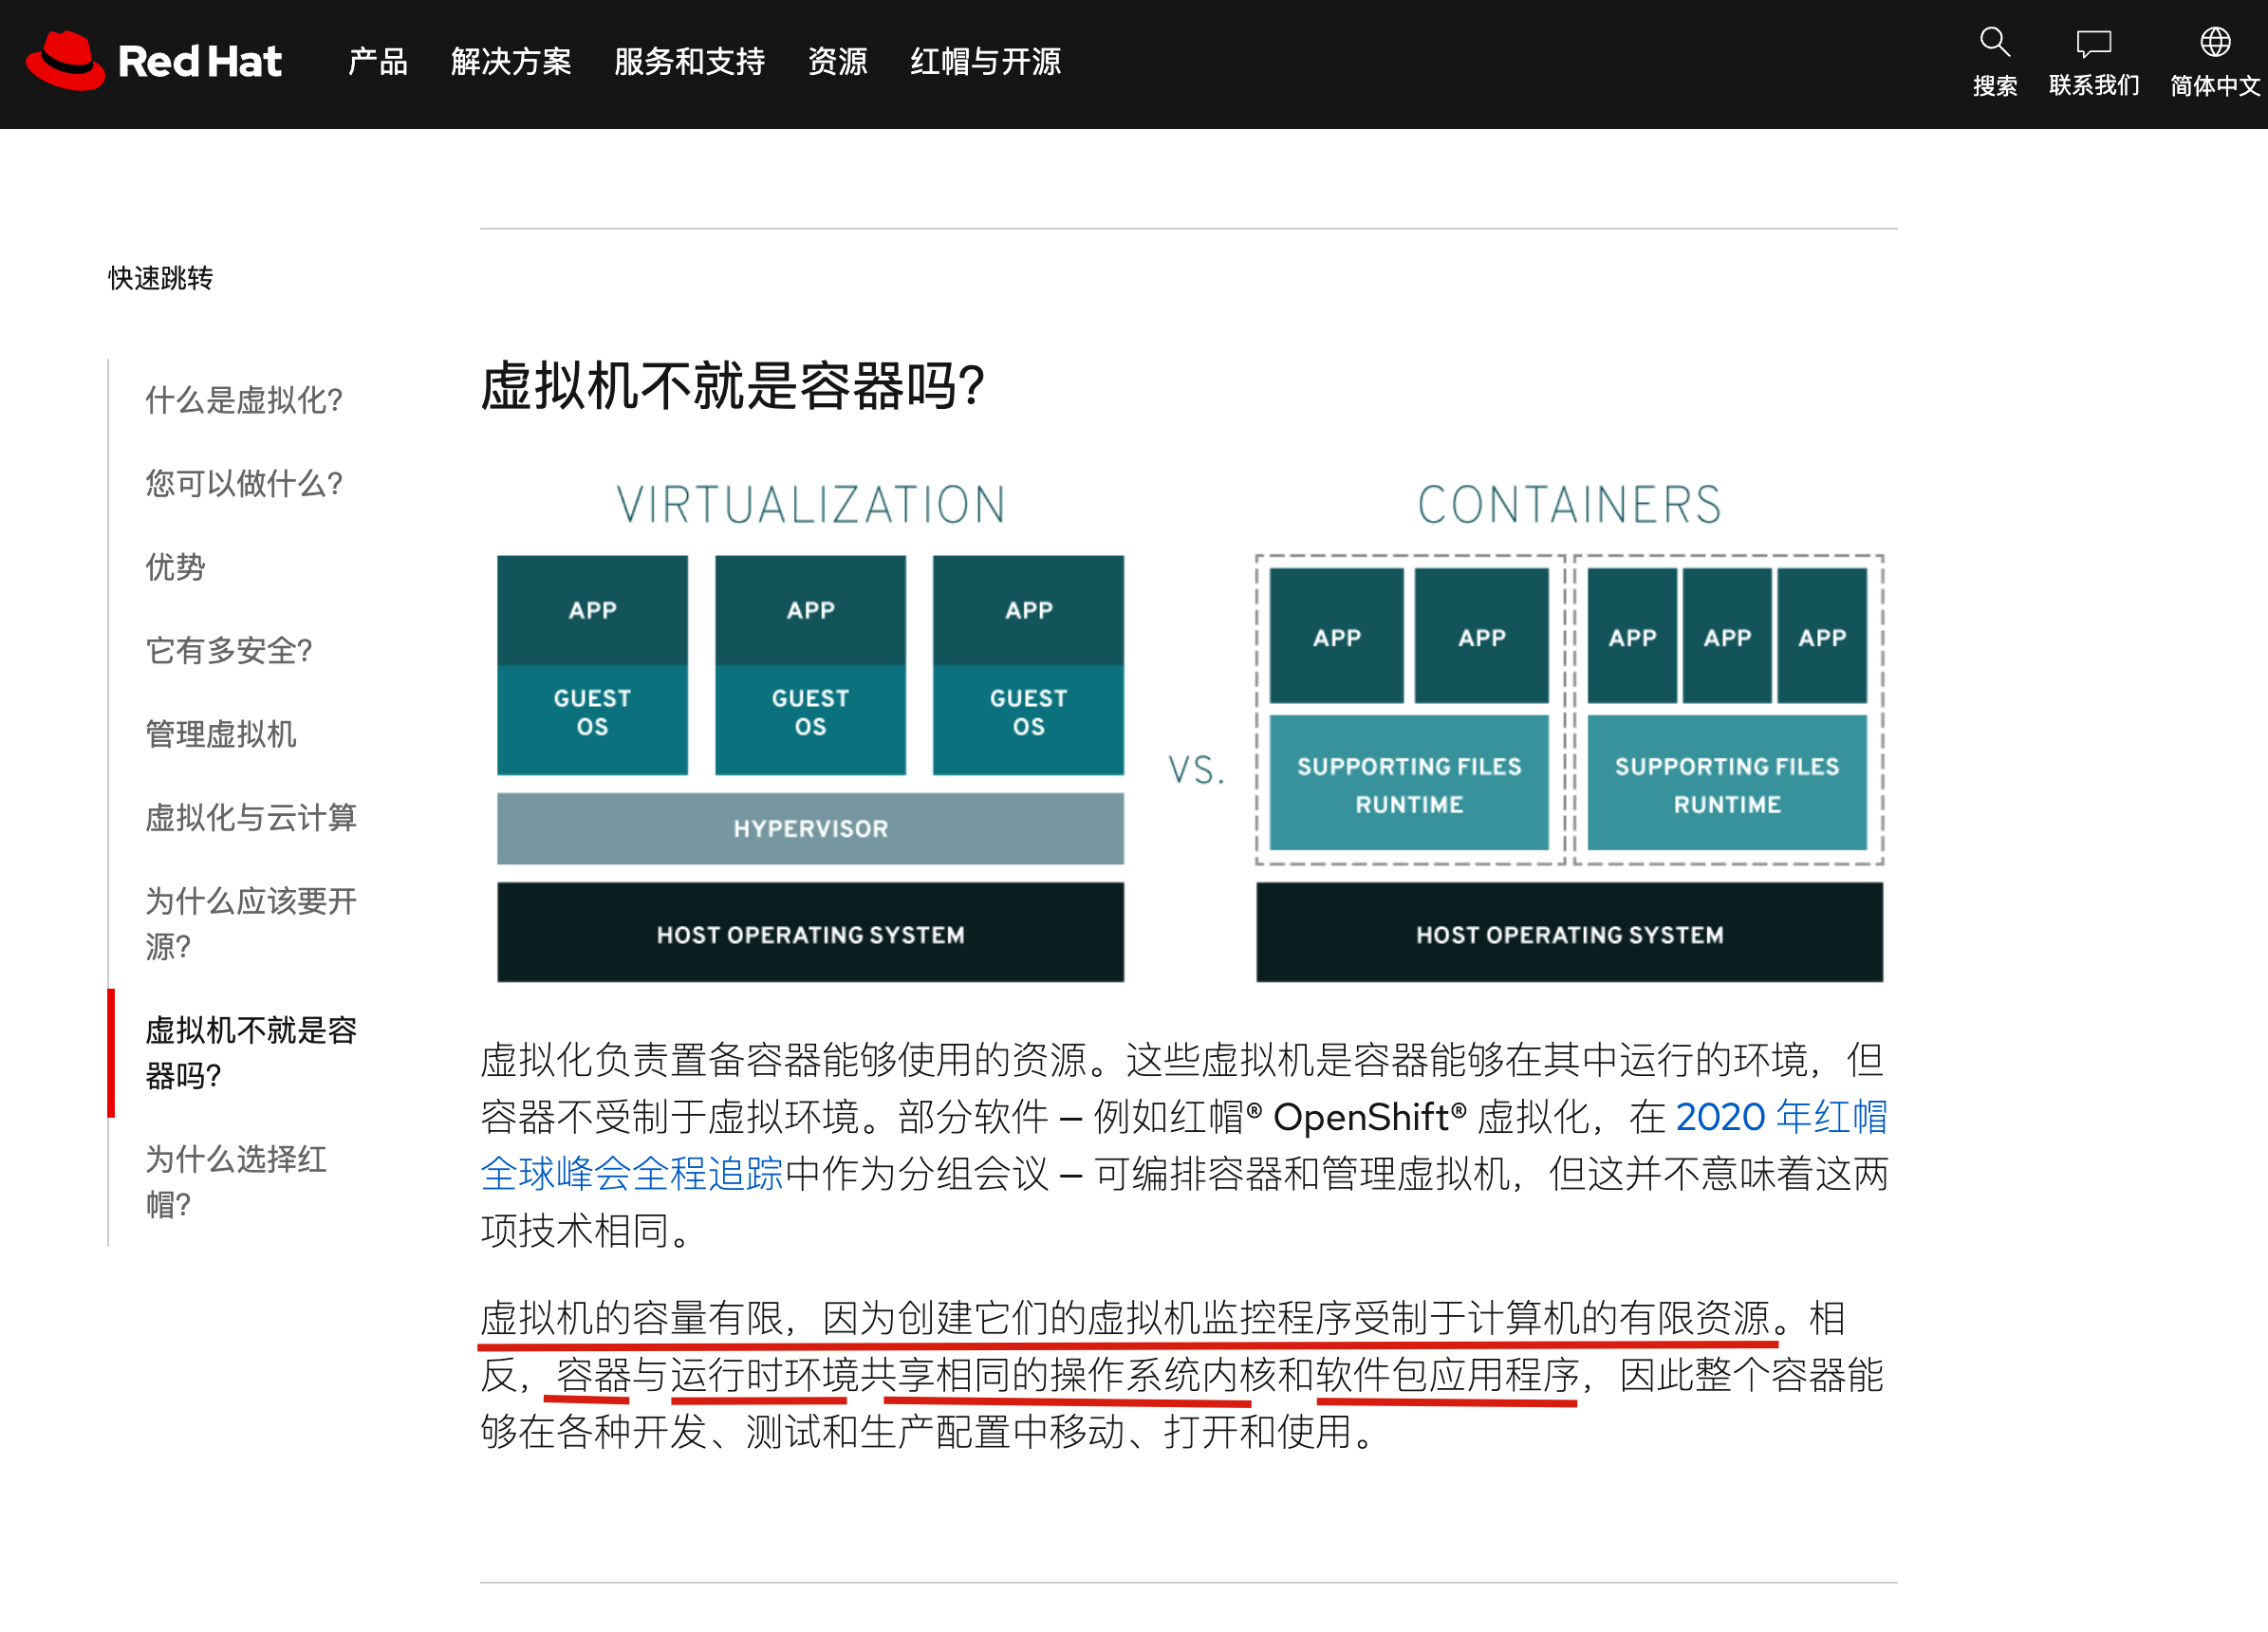Screen dimensions: 2268x1632
Task: Go to 优势 sidebar link
Action: coord(175,567)
